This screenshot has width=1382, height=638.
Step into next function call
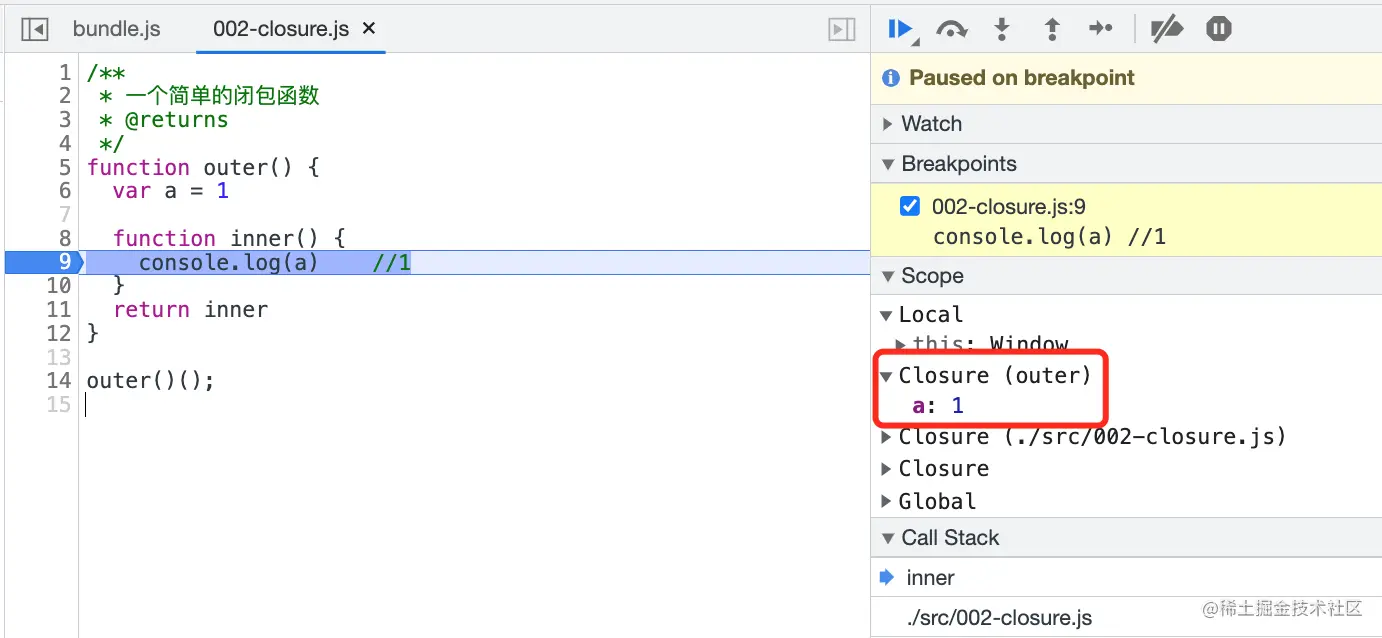point(1002,30)
